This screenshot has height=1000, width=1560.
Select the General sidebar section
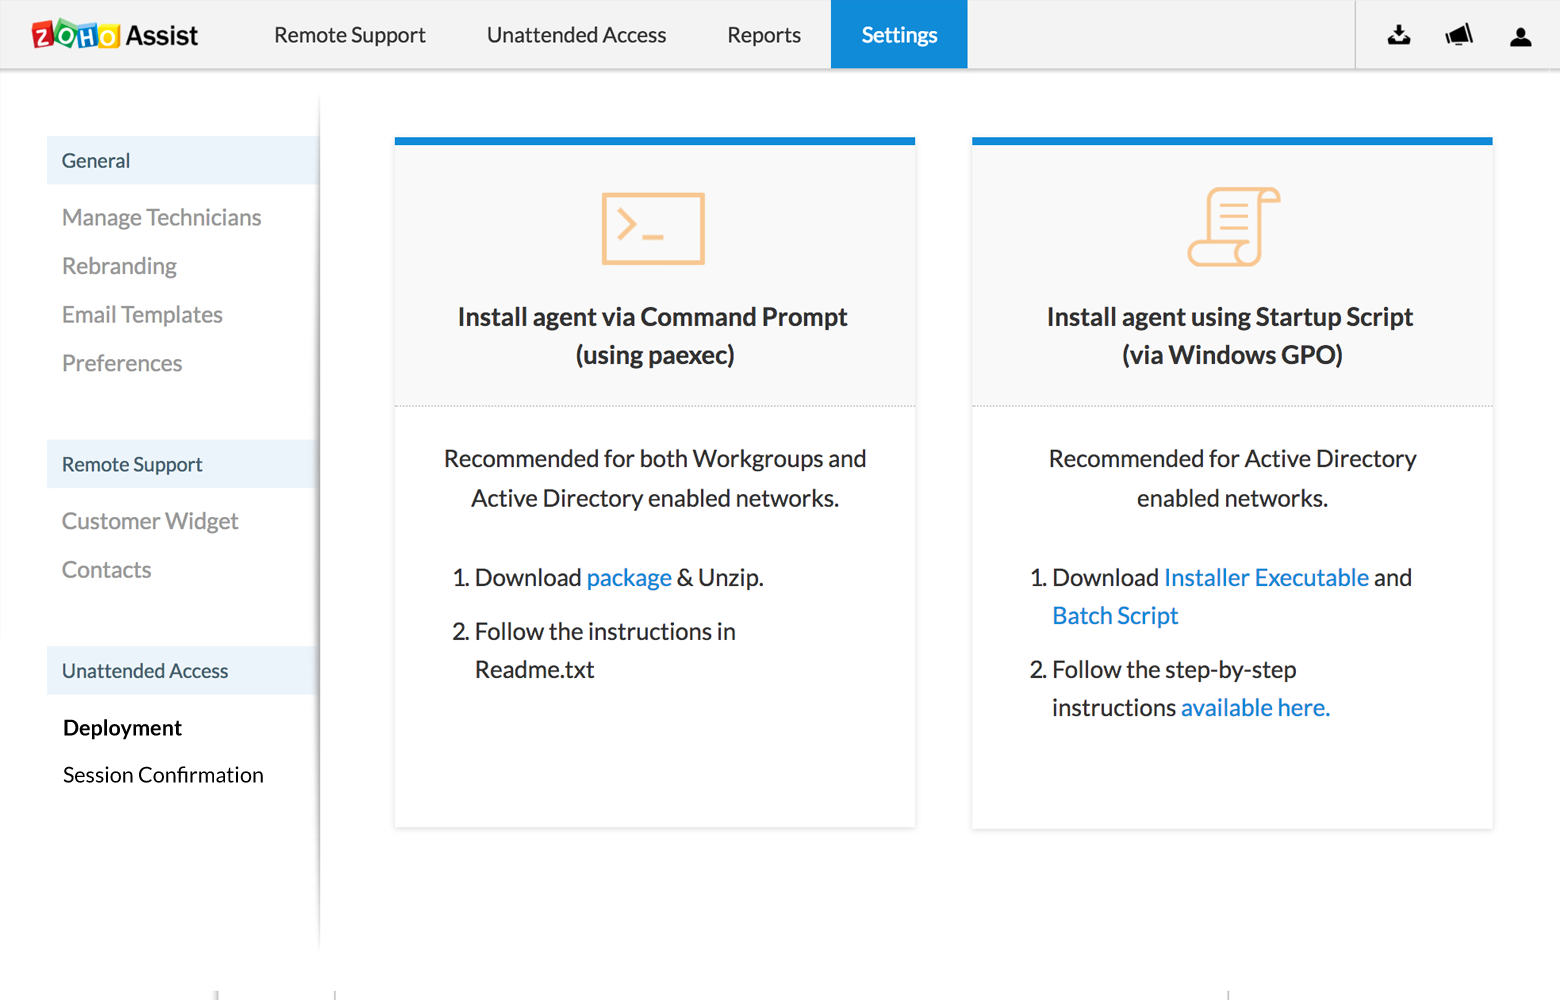(x=182, y=161)
